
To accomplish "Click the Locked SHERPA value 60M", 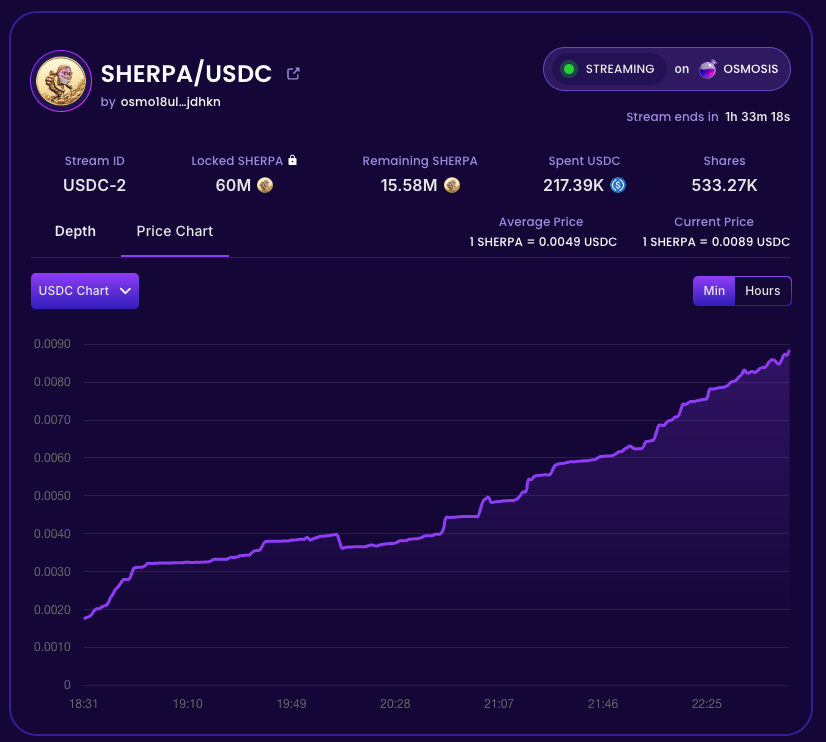I will 233,185.
